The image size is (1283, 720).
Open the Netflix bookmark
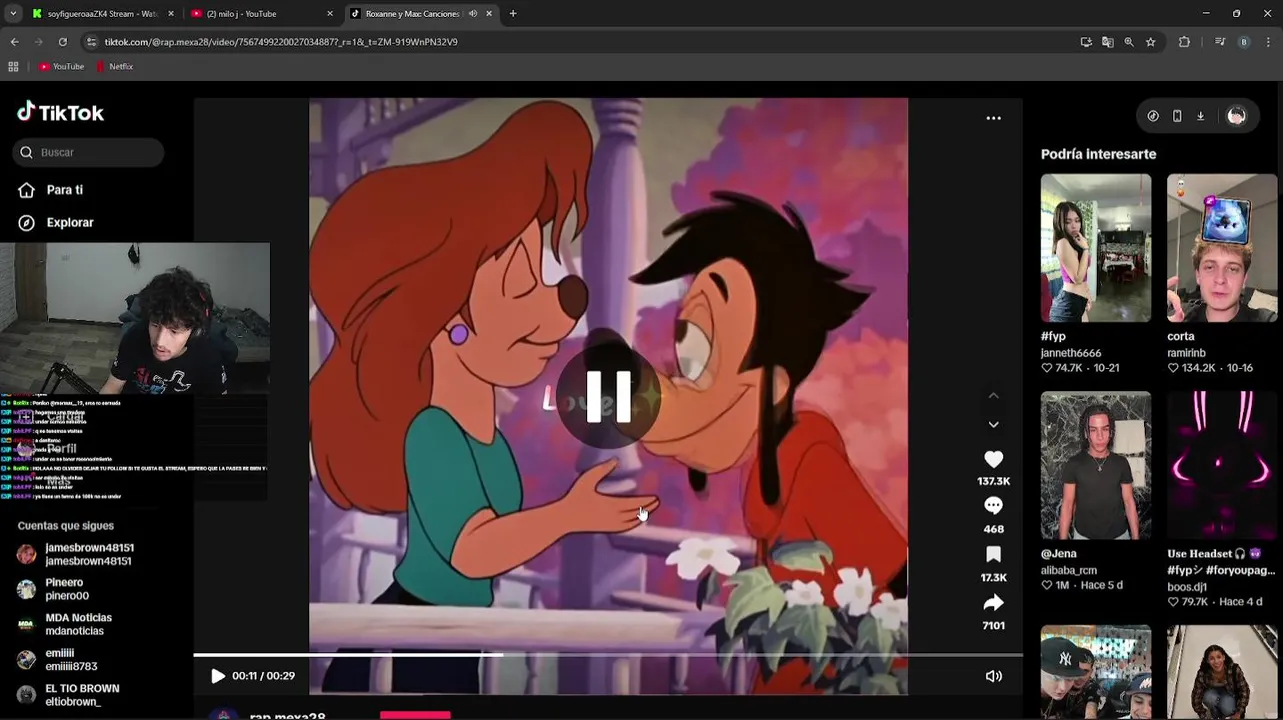point(115,67)
